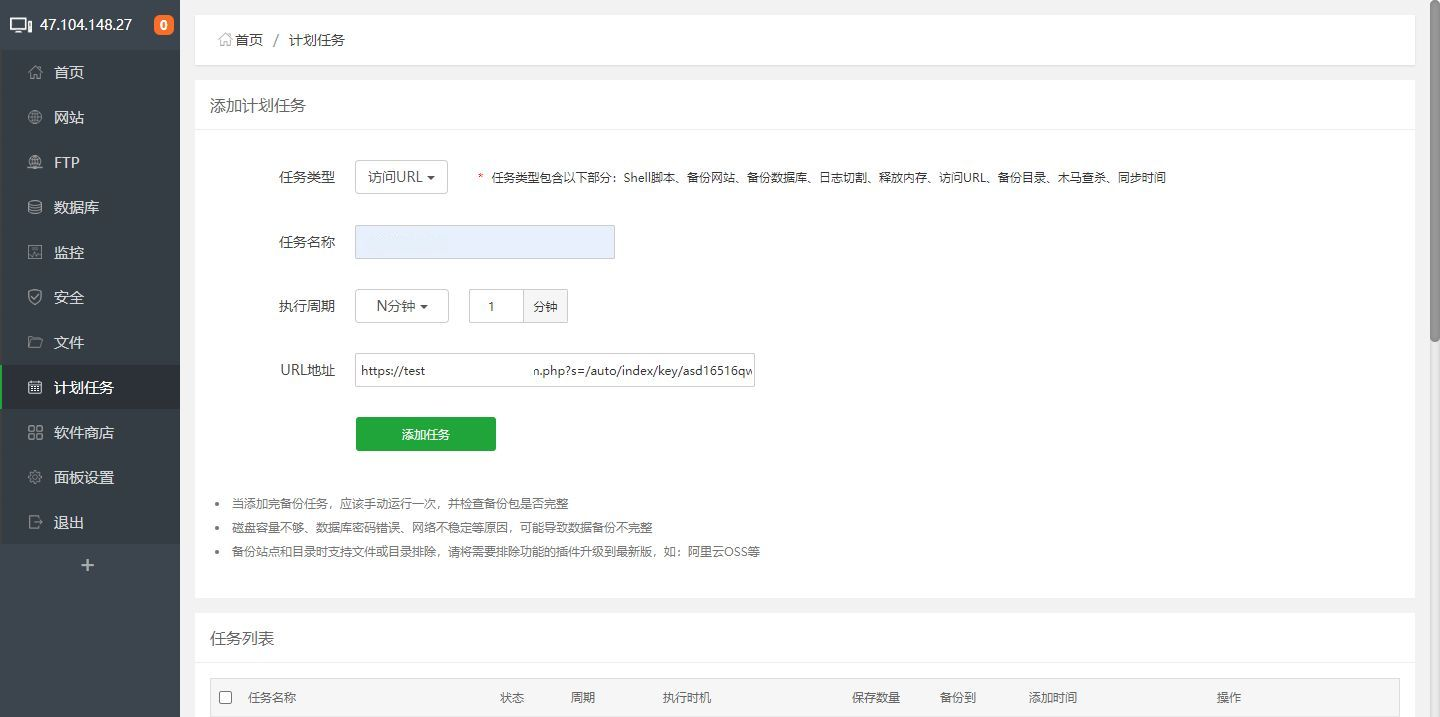Screen dimensions: 1440x717
Task: Toggle the select-all checkbox in task list
Action: tap(225, 697)
